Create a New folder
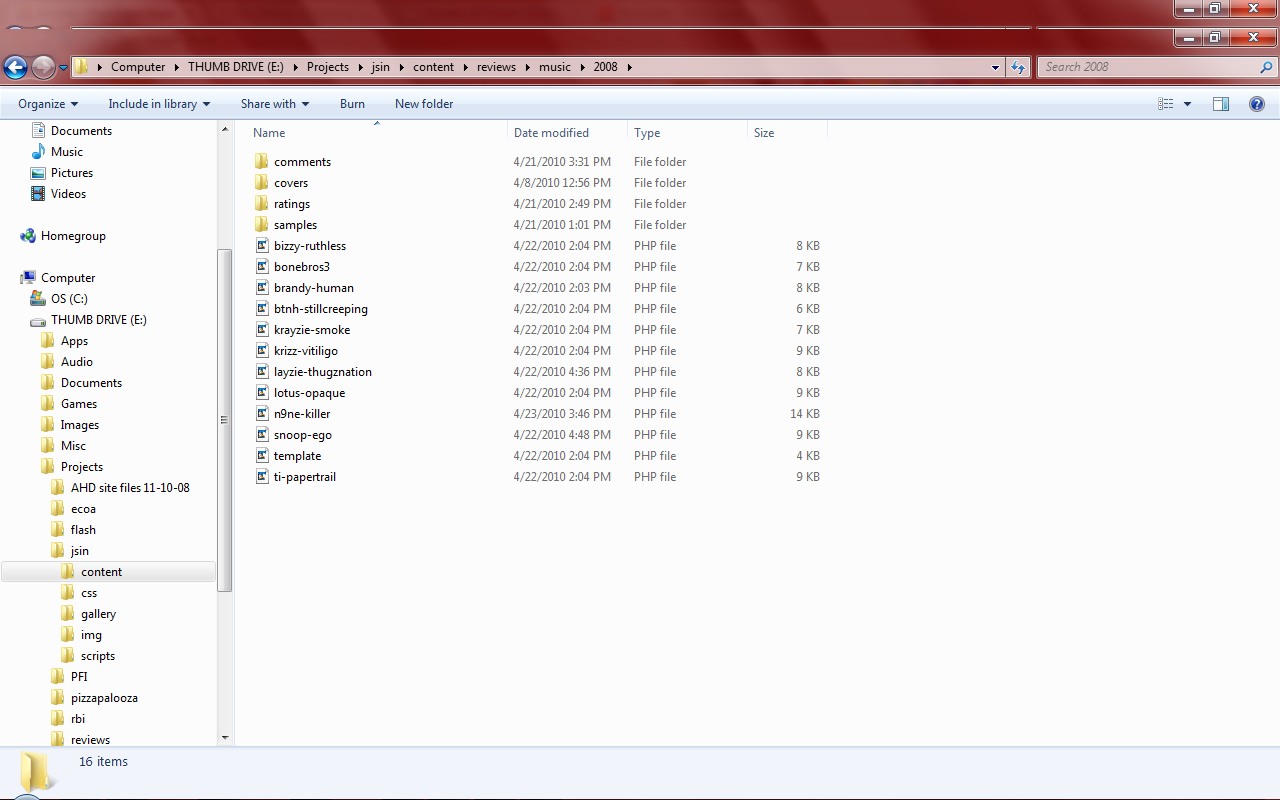1280x800 pixels. click(424, 104)
